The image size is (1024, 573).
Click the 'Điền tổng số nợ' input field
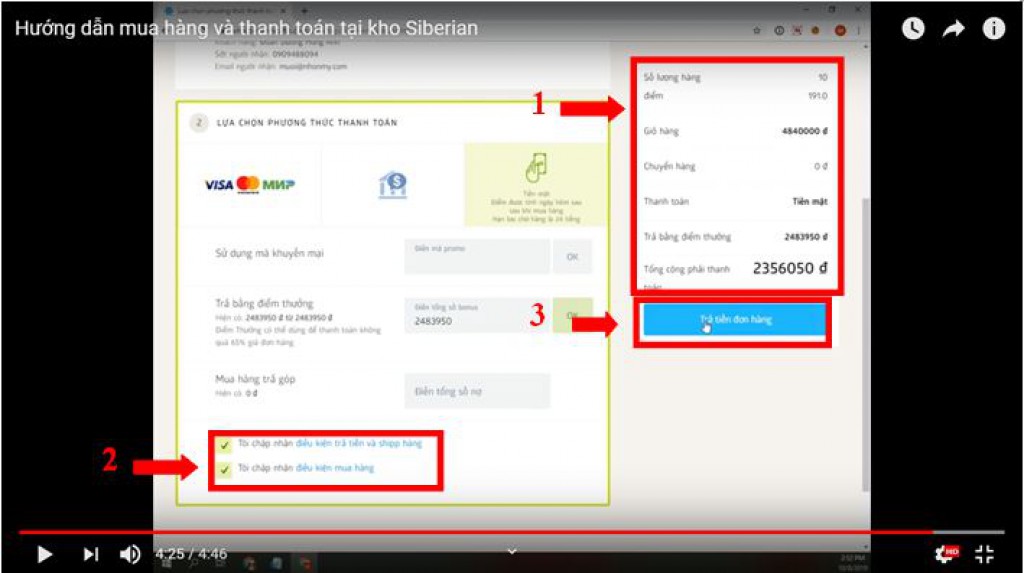[x=477, y=391]
